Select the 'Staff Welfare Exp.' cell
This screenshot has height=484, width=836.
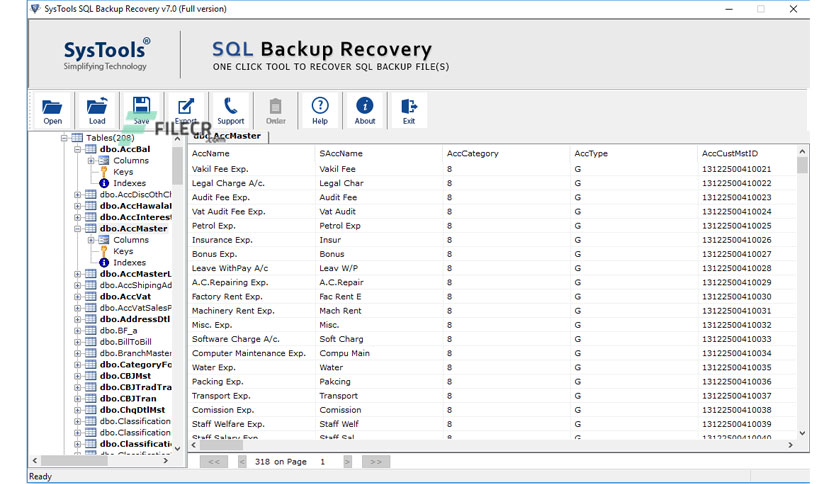(x=228, y=424)
